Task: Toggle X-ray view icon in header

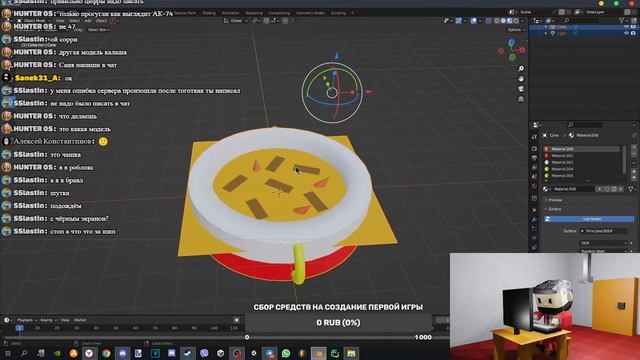Action: coord(489,20)
